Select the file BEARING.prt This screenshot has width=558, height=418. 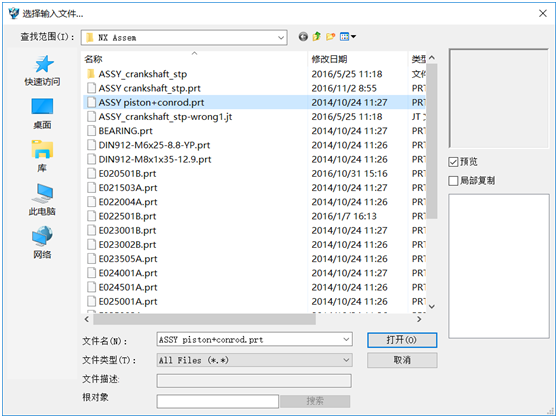click(125, 131)
